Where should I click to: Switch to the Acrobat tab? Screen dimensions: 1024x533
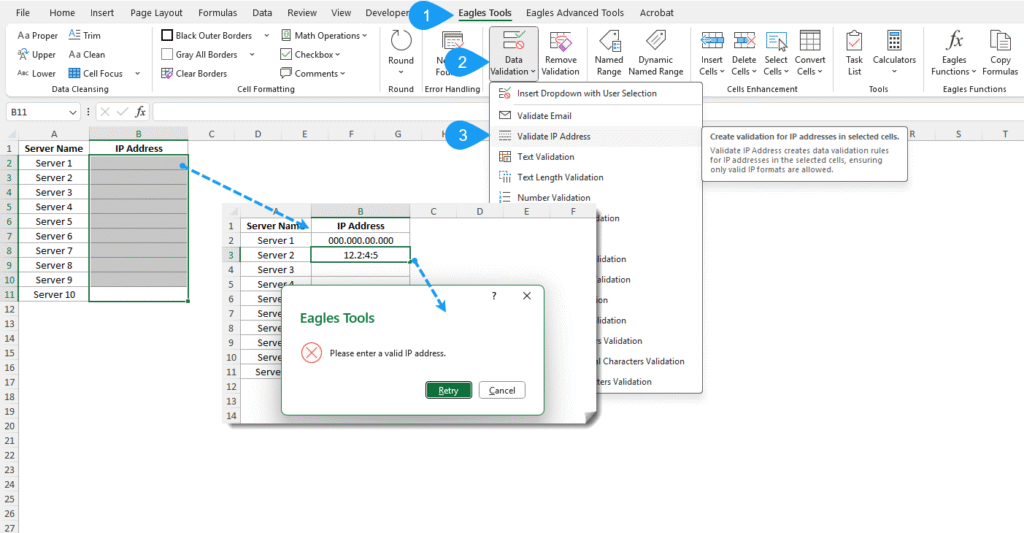tap(656, 12)
